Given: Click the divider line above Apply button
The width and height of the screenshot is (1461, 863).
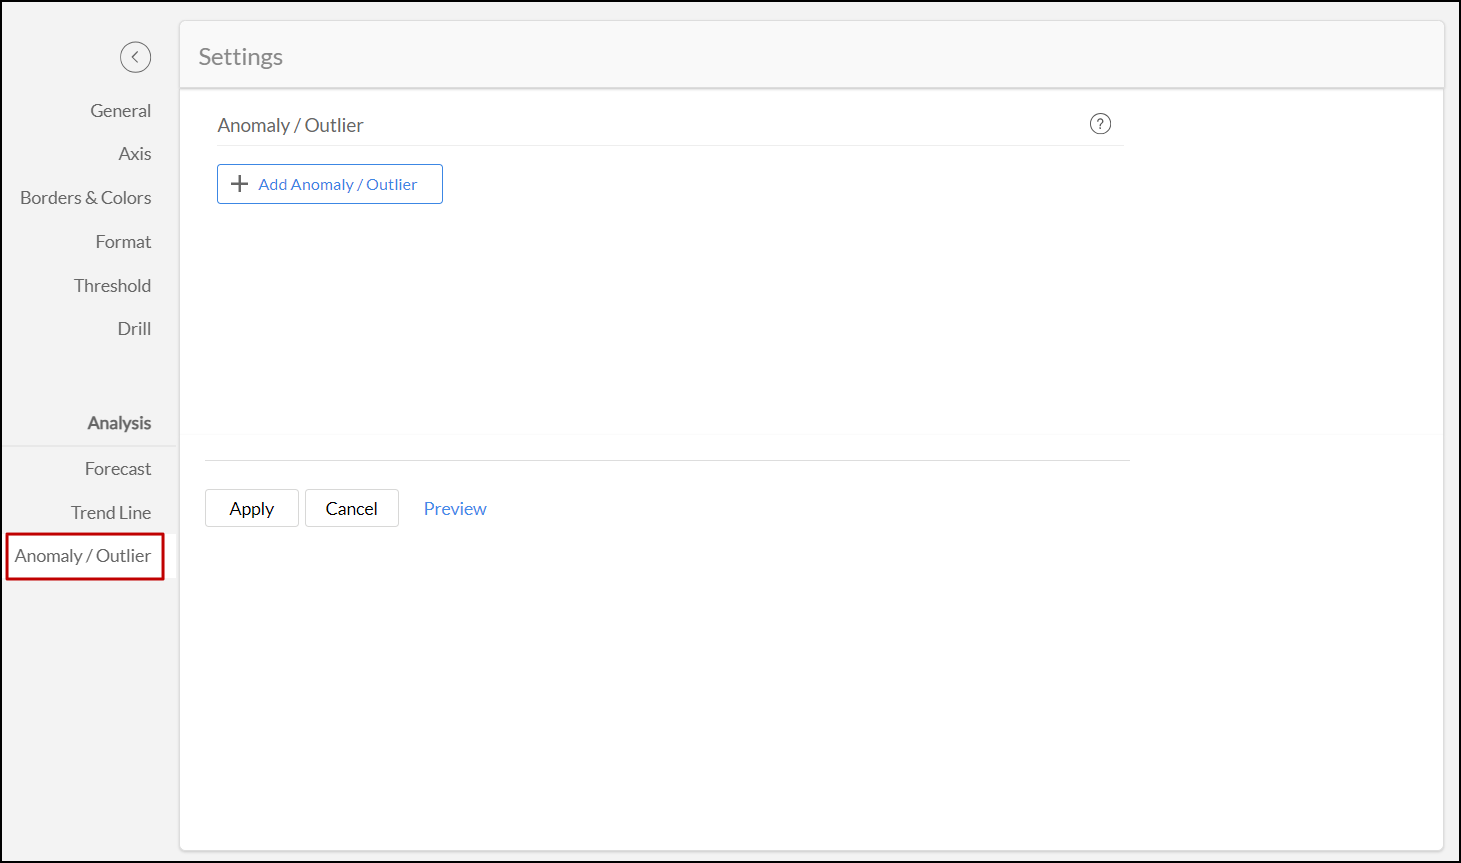Looking at the screenshot, I should coord(667,460).
